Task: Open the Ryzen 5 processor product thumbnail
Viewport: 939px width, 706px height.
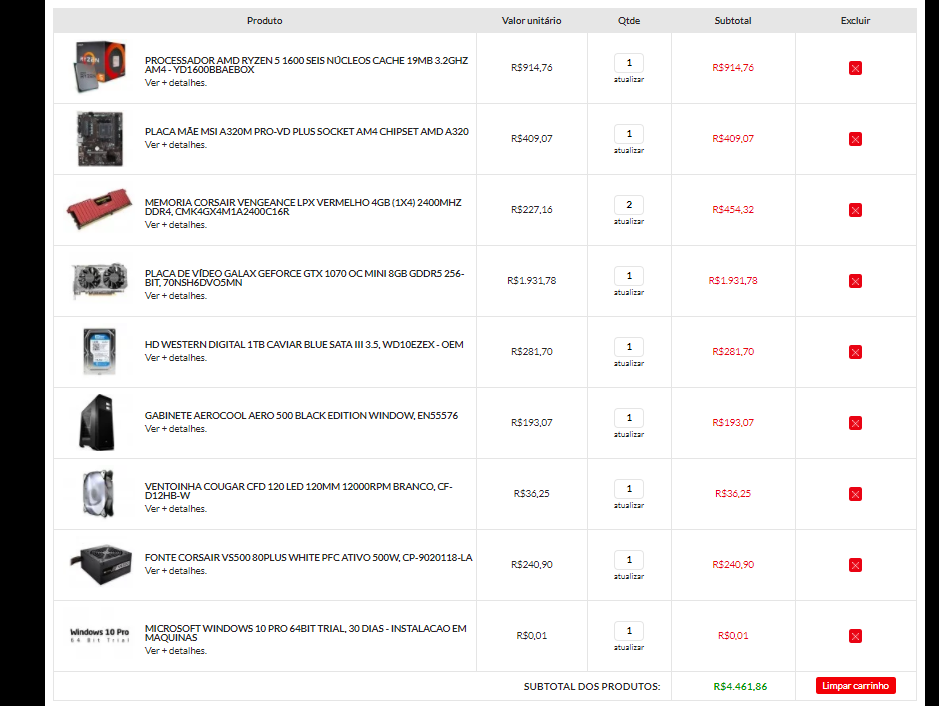Action: click(100, 67)
